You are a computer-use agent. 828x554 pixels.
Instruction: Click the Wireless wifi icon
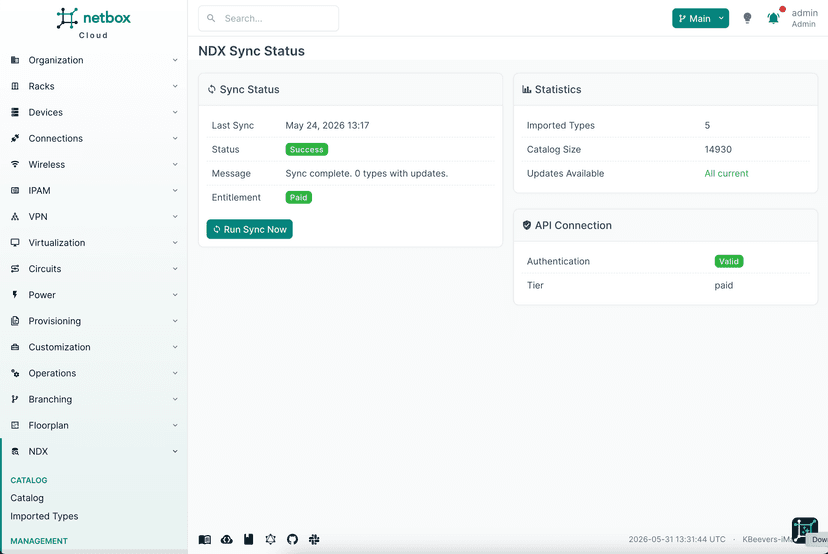click(x=15, y=164)
